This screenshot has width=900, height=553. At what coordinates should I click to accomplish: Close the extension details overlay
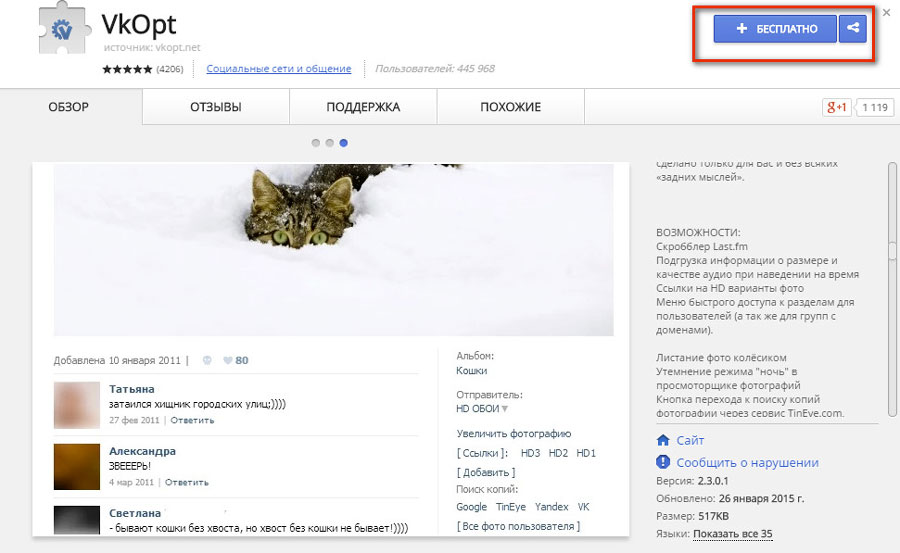point(886,12)
